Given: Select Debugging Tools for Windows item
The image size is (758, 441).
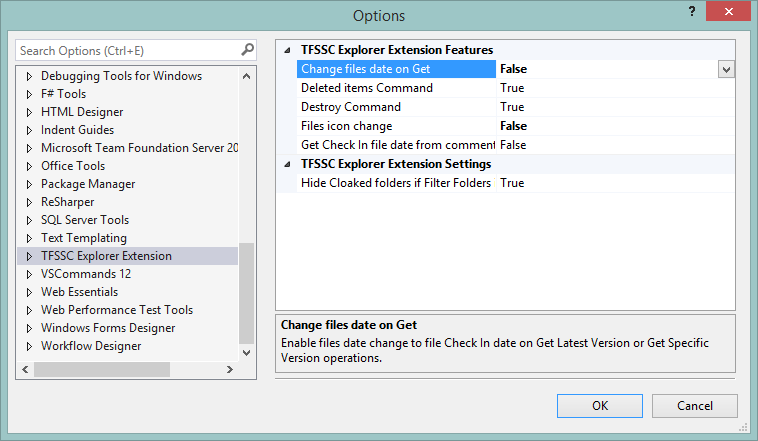Looking at the screenshot, I should [121, 76].
